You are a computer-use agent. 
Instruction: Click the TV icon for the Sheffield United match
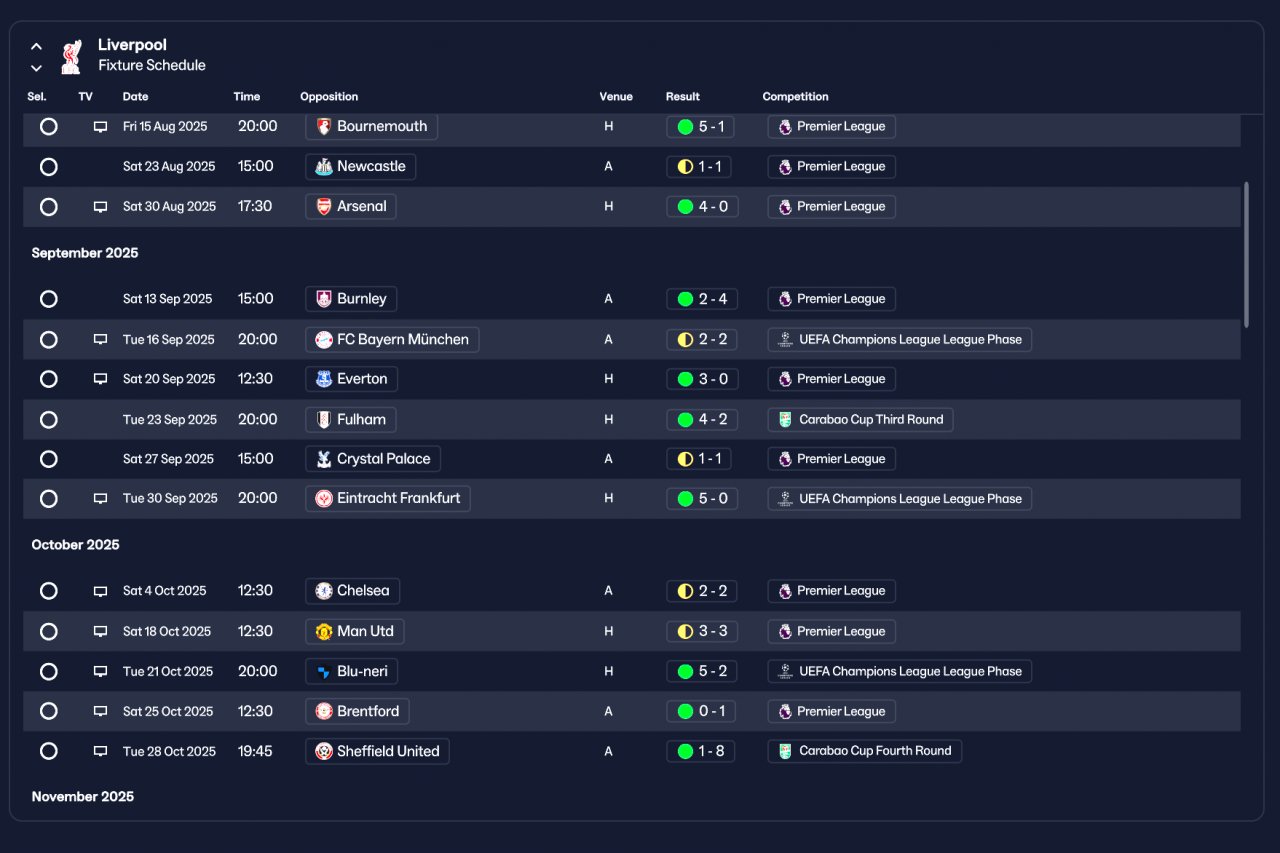100,751
